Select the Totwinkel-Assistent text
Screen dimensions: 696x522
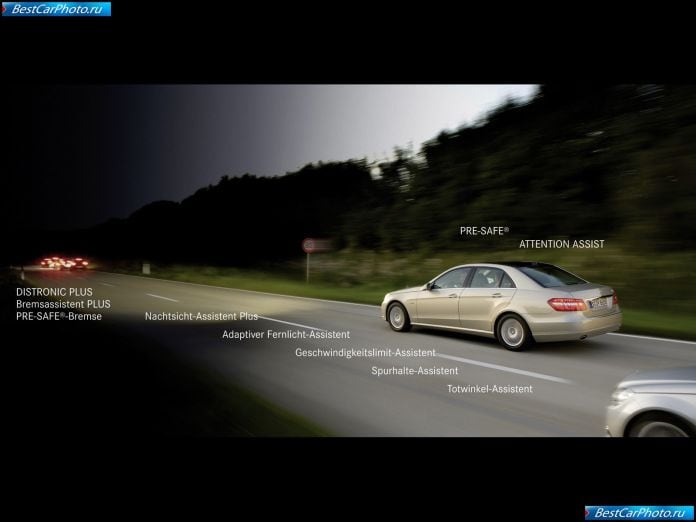pyautogui.click(x=490, y=389)
